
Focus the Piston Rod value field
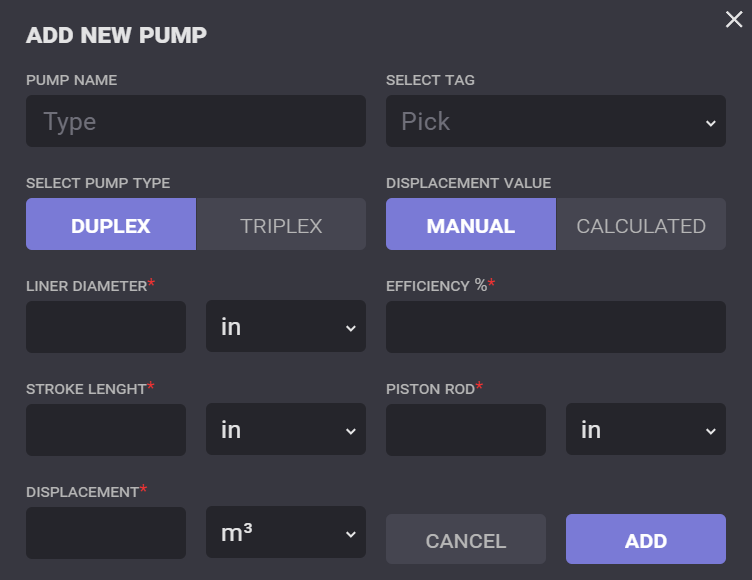click(x=466, y=430)
